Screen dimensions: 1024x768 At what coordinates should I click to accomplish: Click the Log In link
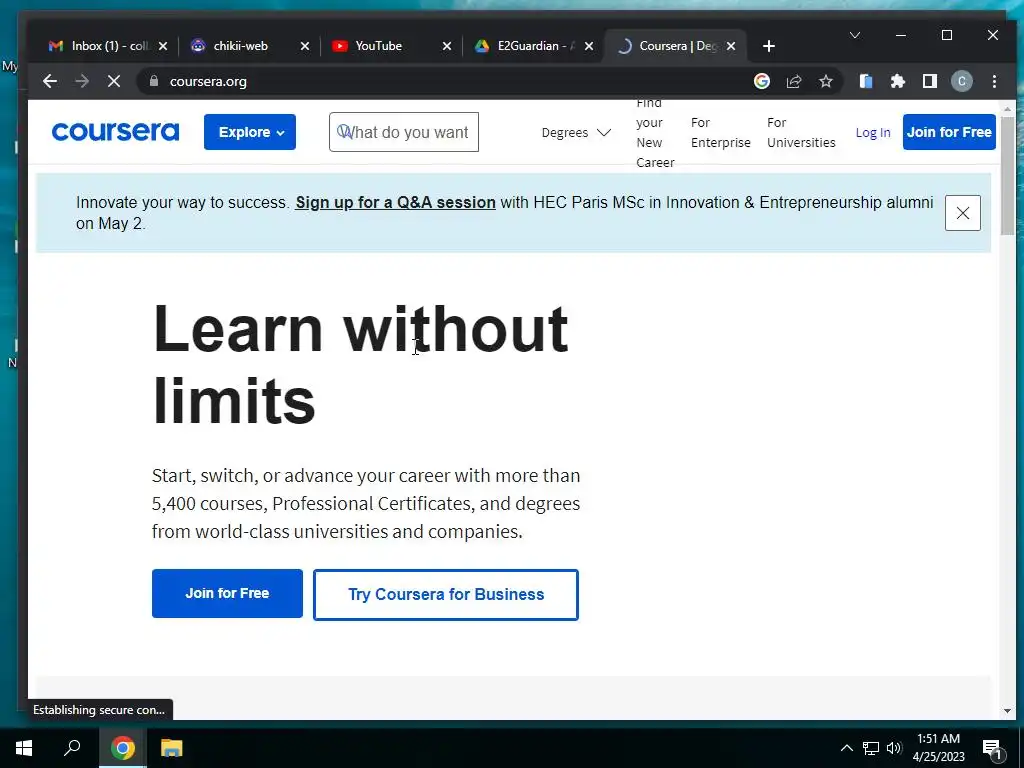(x=872, y=133)
